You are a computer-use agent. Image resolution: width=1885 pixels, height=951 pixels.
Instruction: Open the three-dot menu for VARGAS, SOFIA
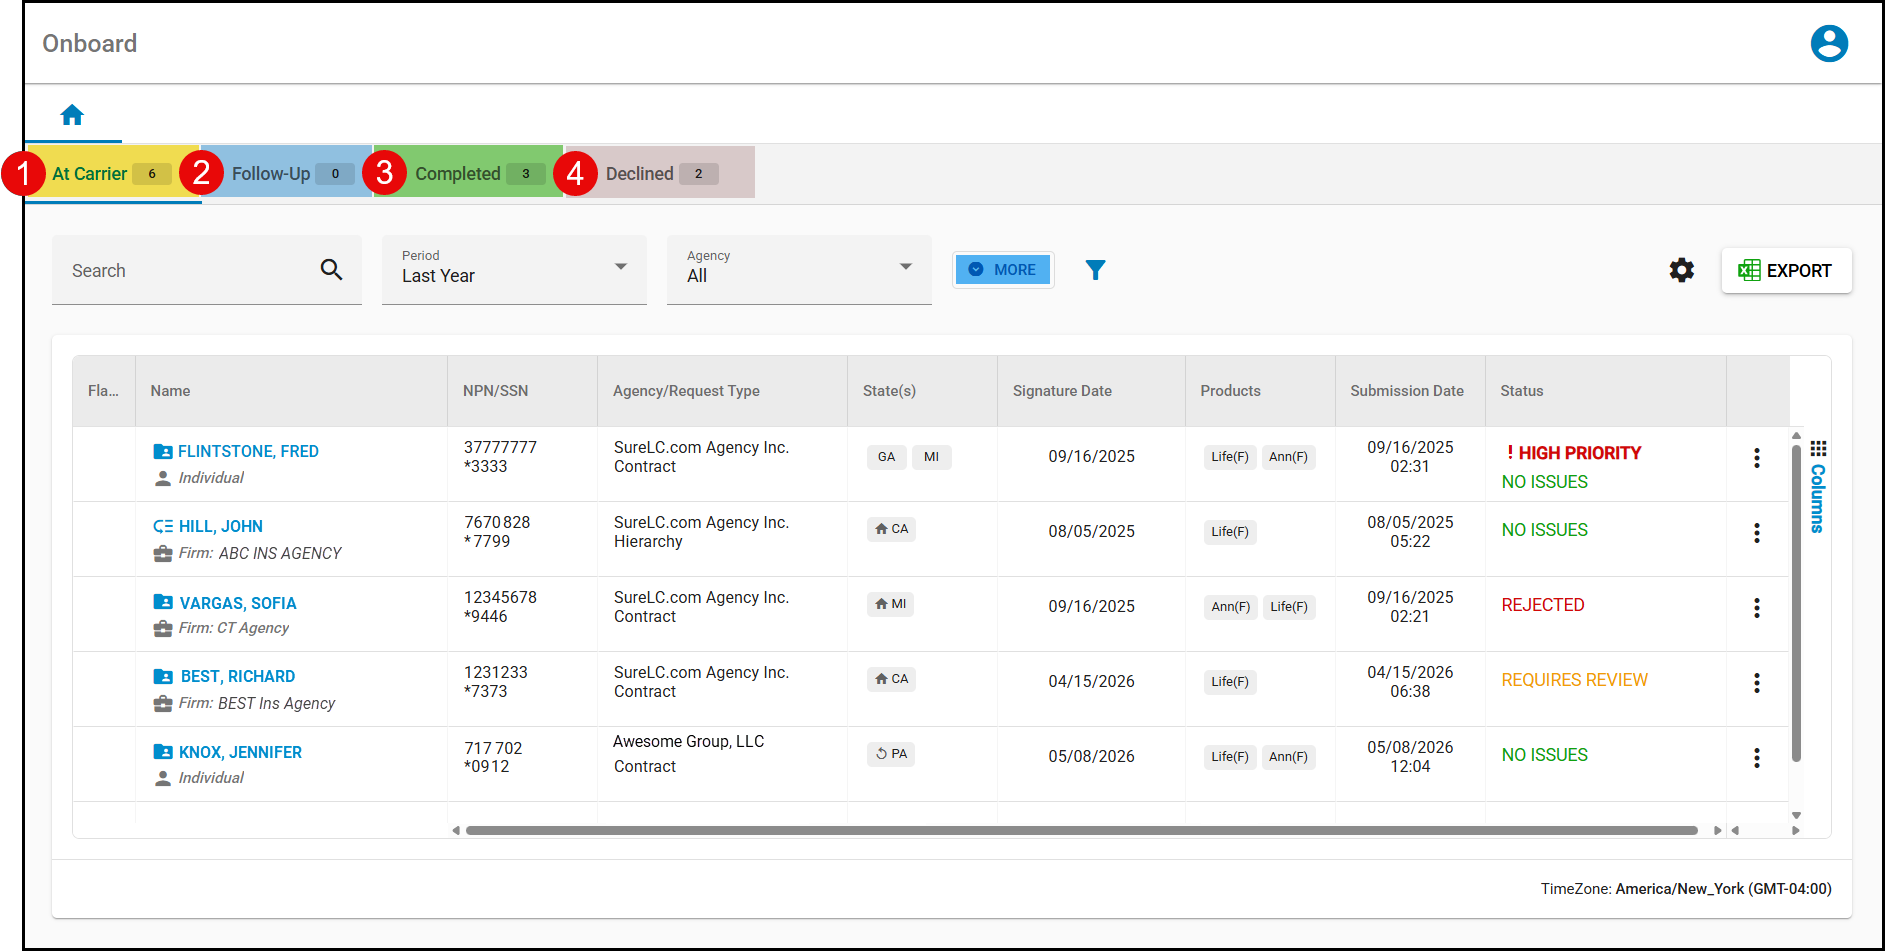pos(1756,608)
